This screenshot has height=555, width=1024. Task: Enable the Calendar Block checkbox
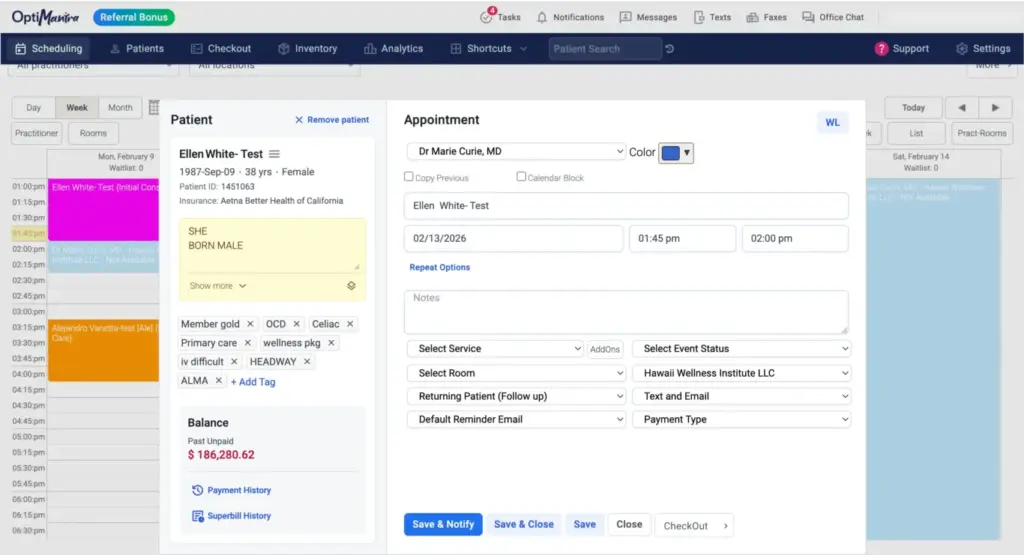521,176
